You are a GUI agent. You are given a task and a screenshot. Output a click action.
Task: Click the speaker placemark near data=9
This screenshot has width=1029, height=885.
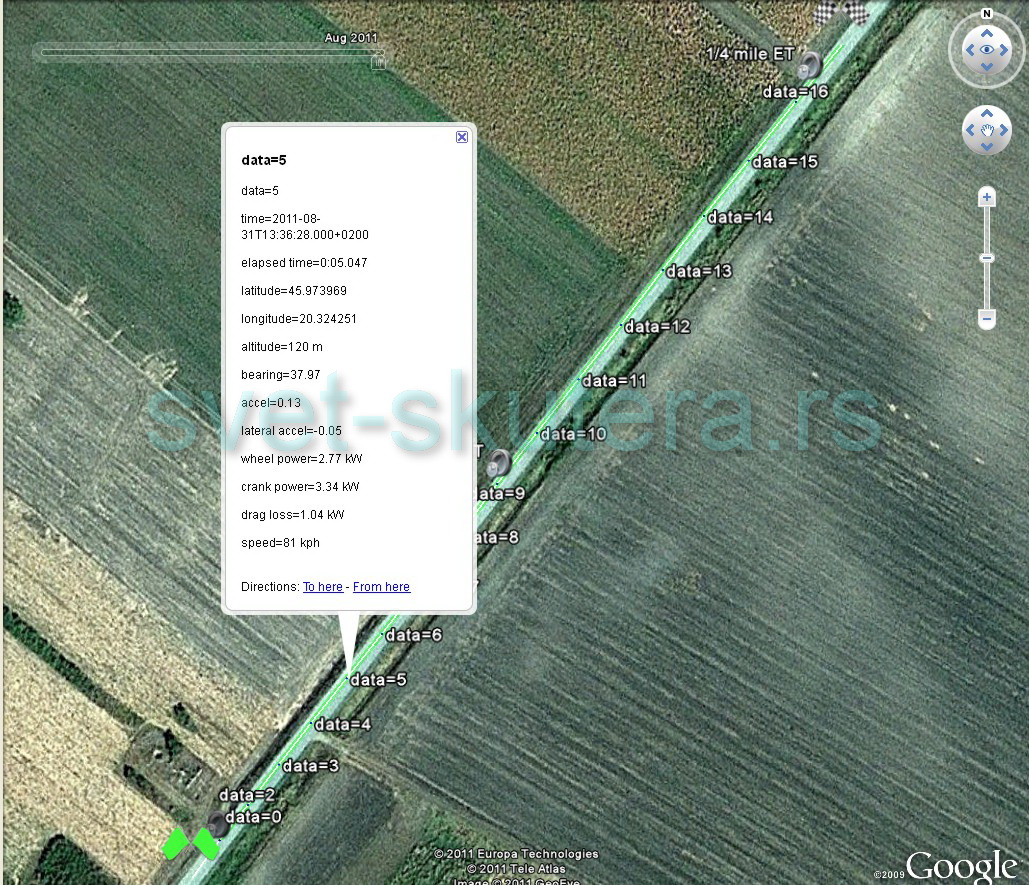[499, 463]
